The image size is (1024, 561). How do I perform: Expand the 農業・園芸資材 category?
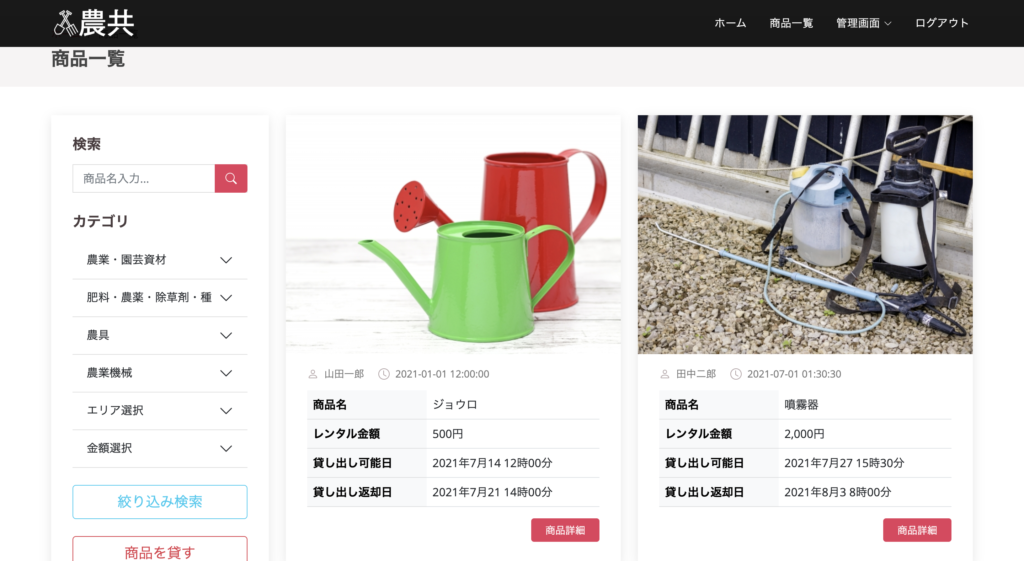click(226, 260)
